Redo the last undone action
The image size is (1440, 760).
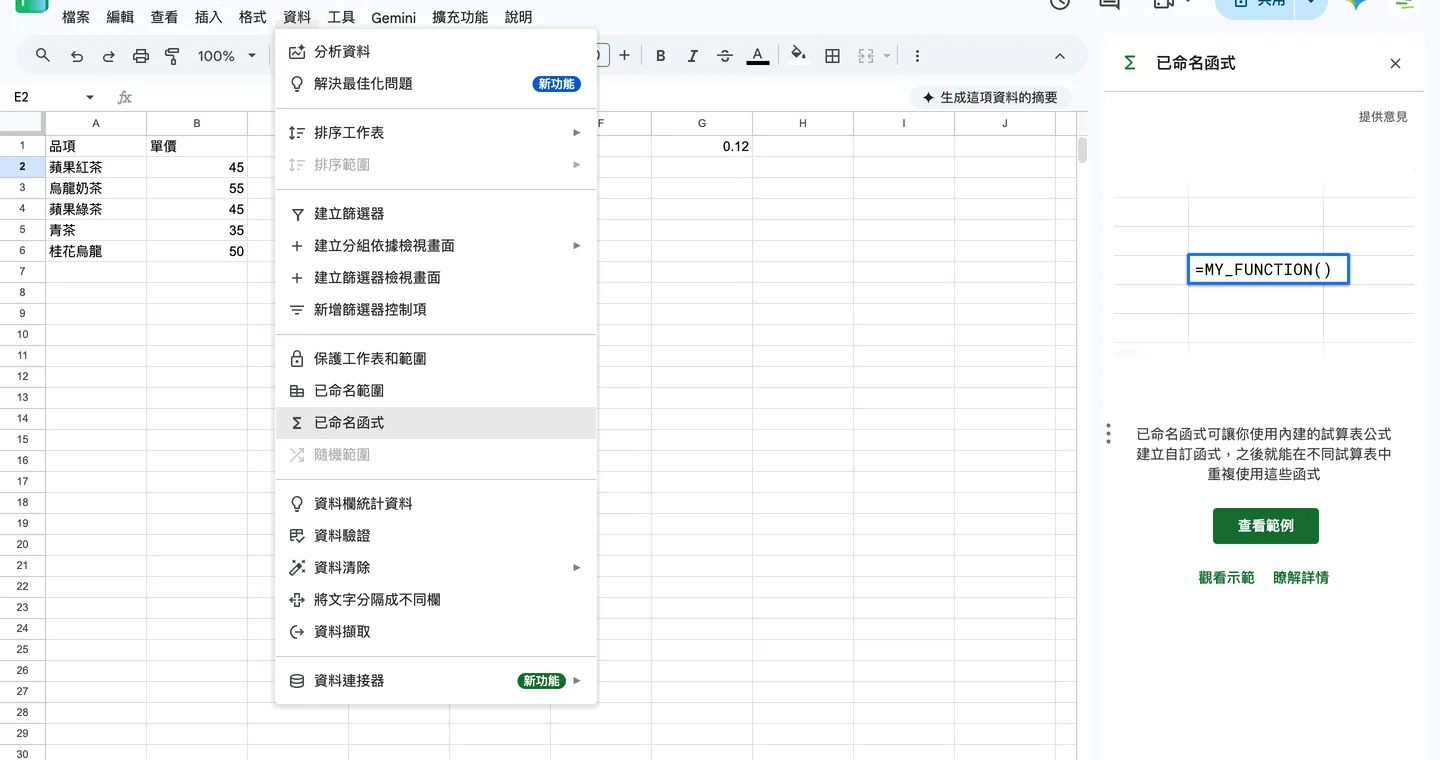pyautogui.click(x=108, y=56)
